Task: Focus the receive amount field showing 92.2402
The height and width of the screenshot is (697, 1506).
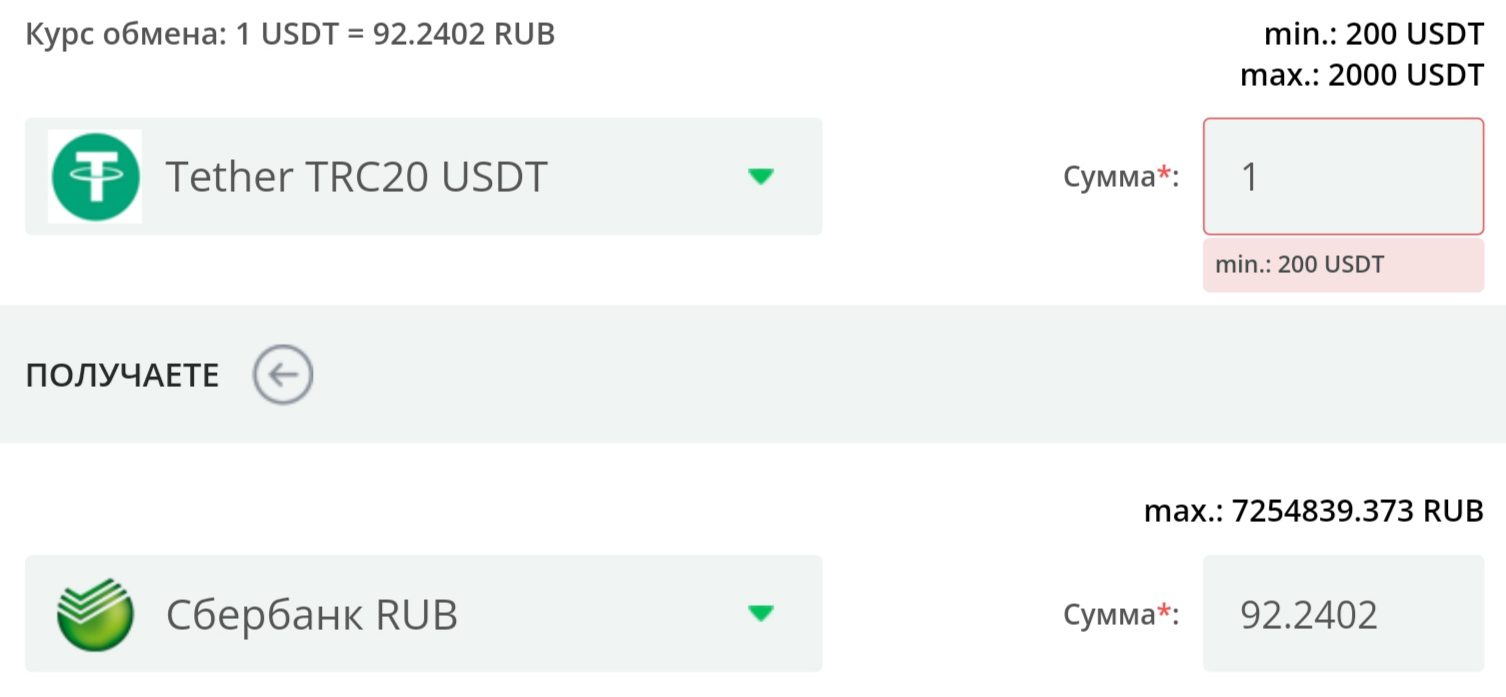Action: 1343,613
